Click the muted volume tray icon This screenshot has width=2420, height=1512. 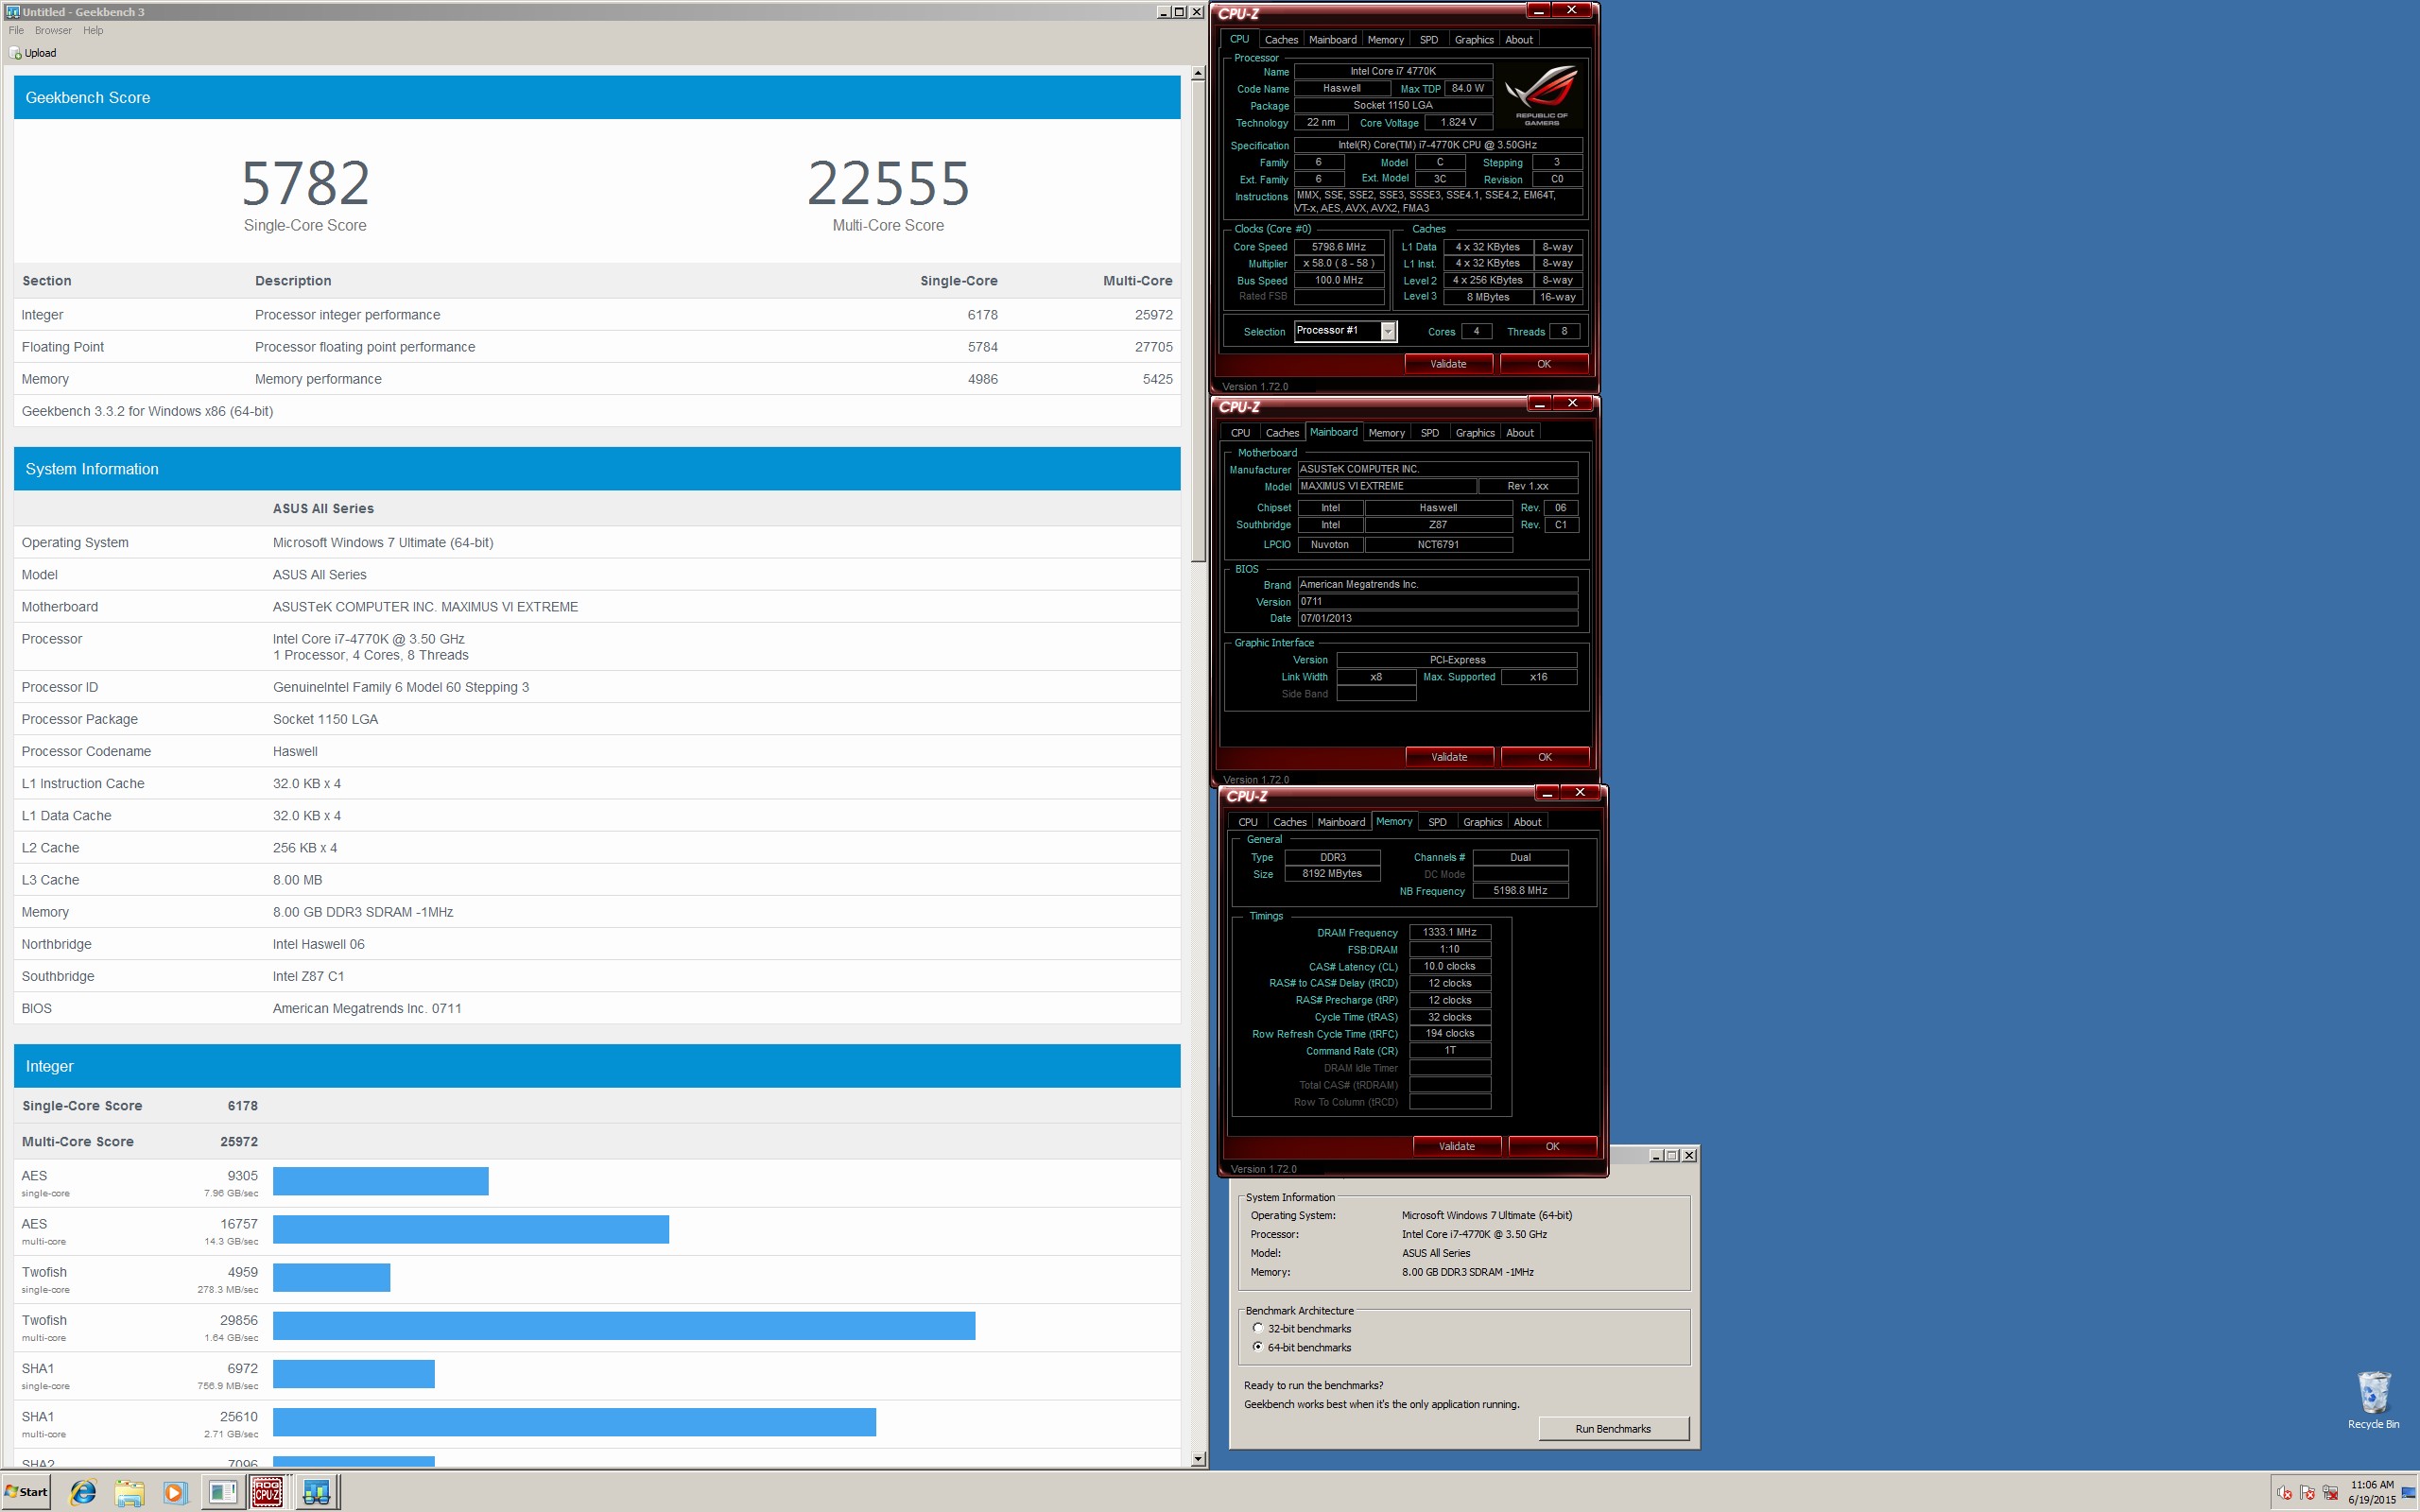pyautogui.click(x=2285, y=1493)
